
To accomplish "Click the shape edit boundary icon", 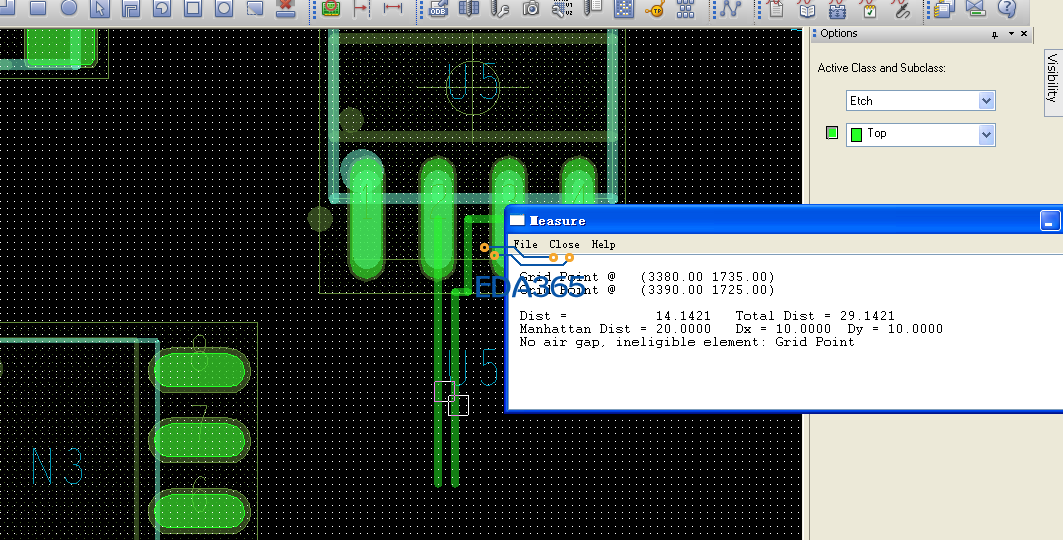I will [255, 8].
